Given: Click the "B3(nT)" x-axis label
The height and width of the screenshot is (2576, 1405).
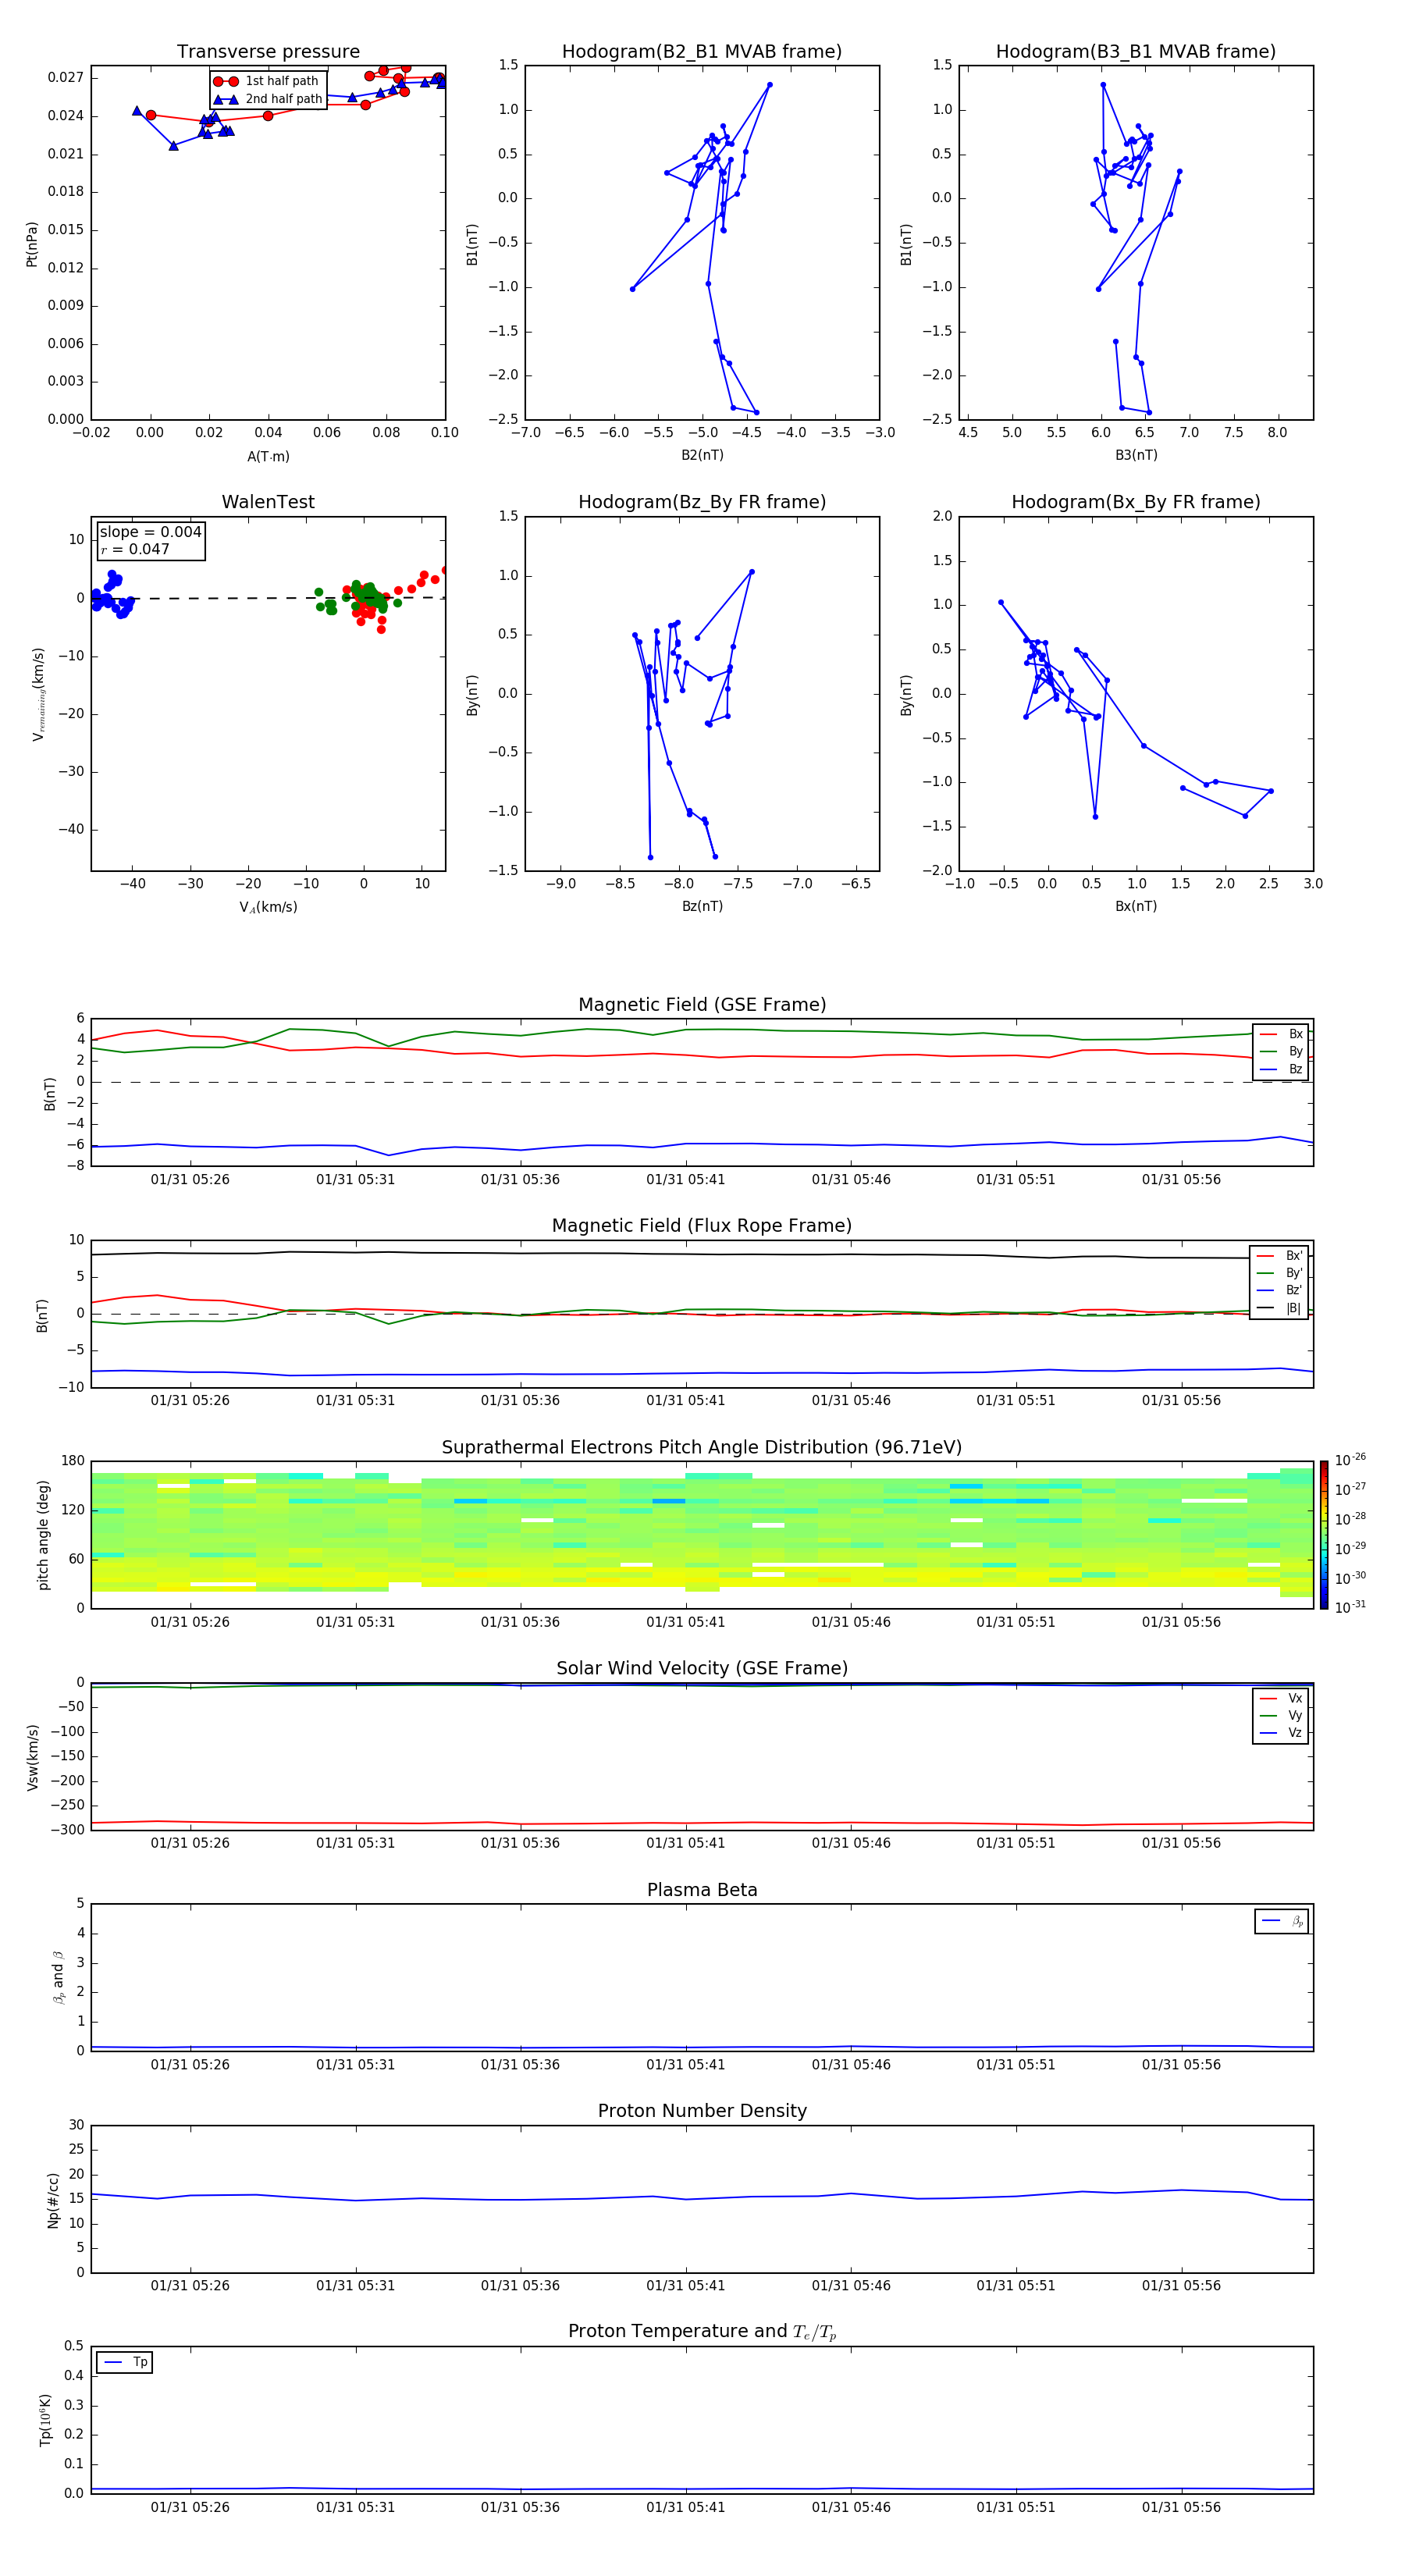Looking at the screenshot, I should (1136, 455).
